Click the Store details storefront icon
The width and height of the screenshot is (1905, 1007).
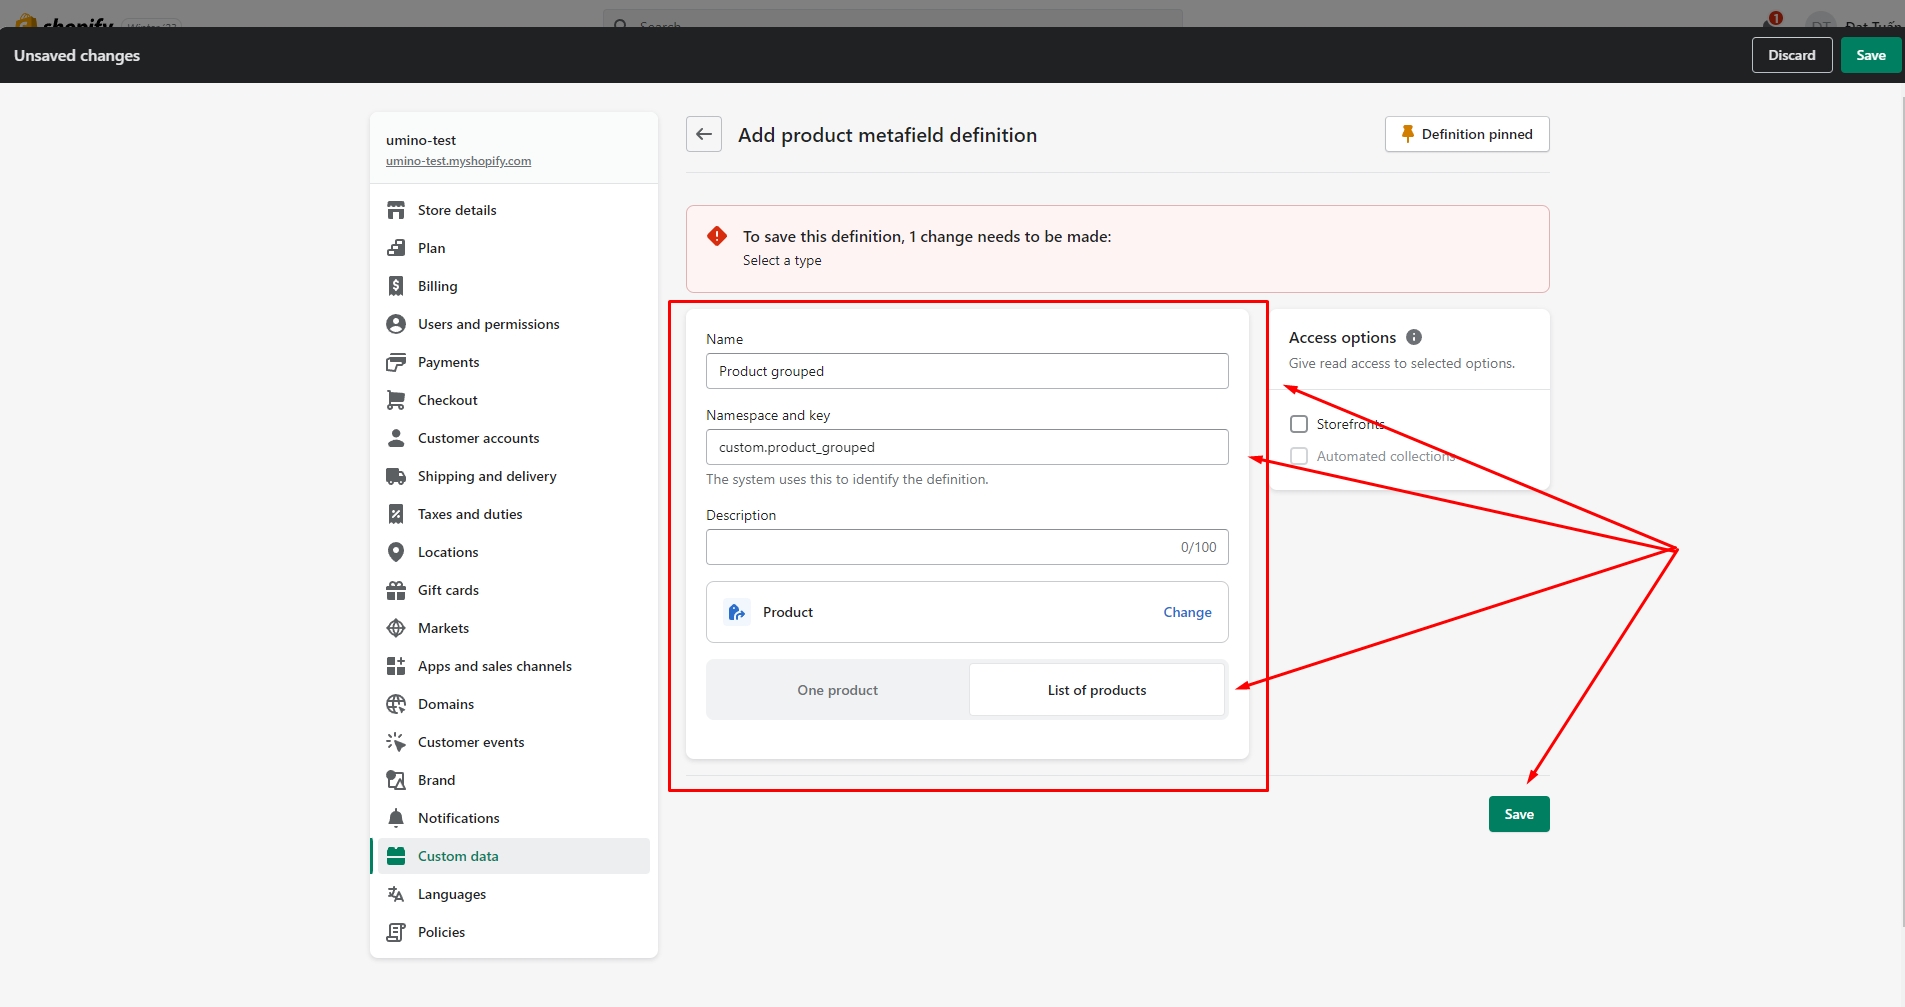point(396,210)
